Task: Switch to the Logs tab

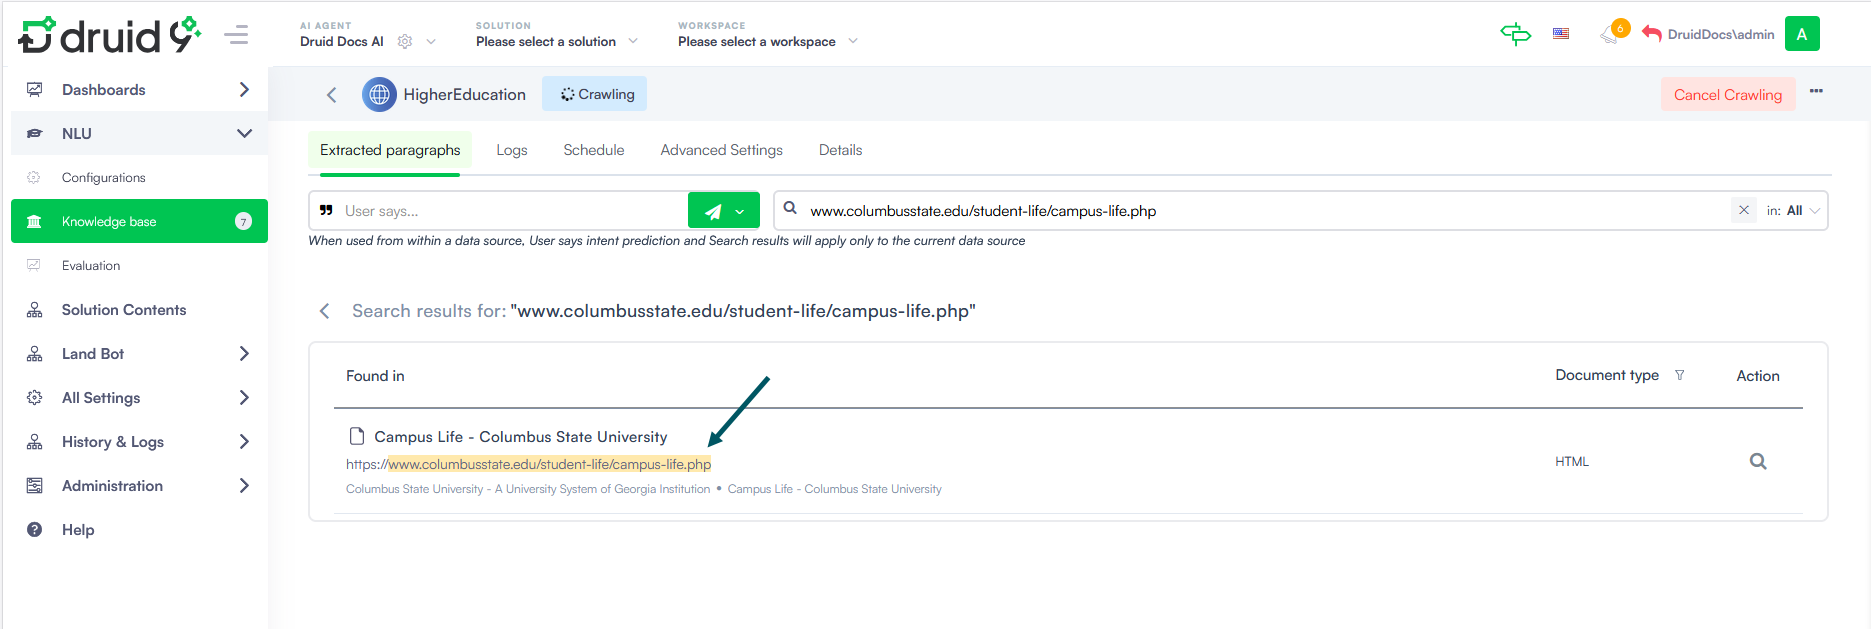Action: click(x=511, y=150)
